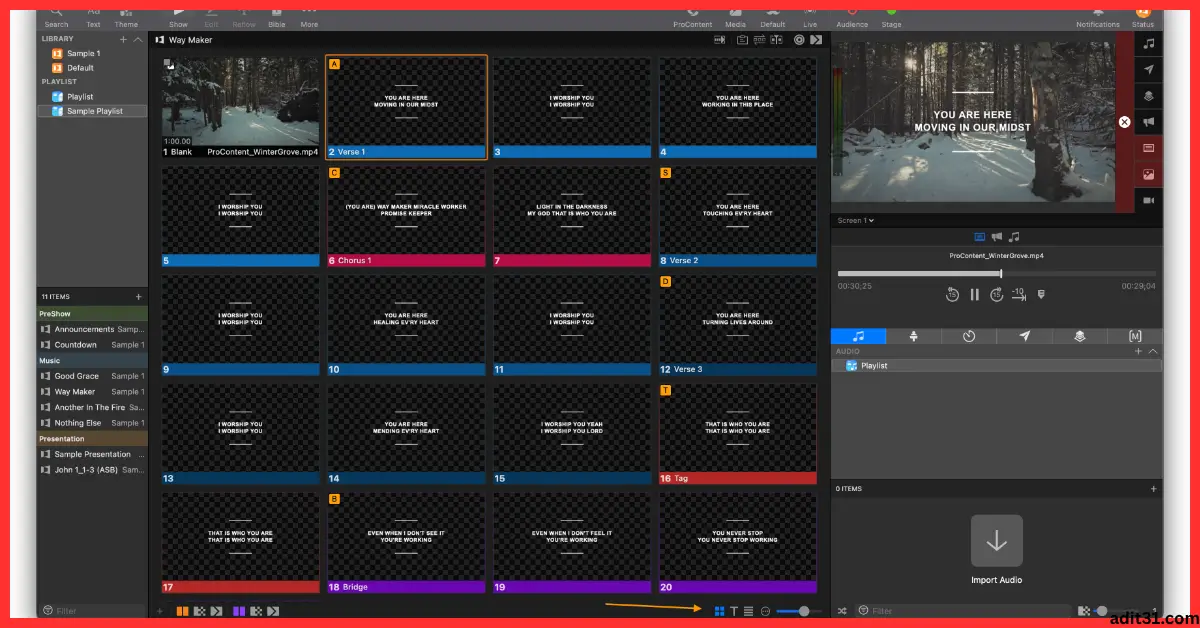The image size is (1200, 628).
Task: Clear audio layer music note icon
Action: pyautogui.click(x=1149, y=43)
